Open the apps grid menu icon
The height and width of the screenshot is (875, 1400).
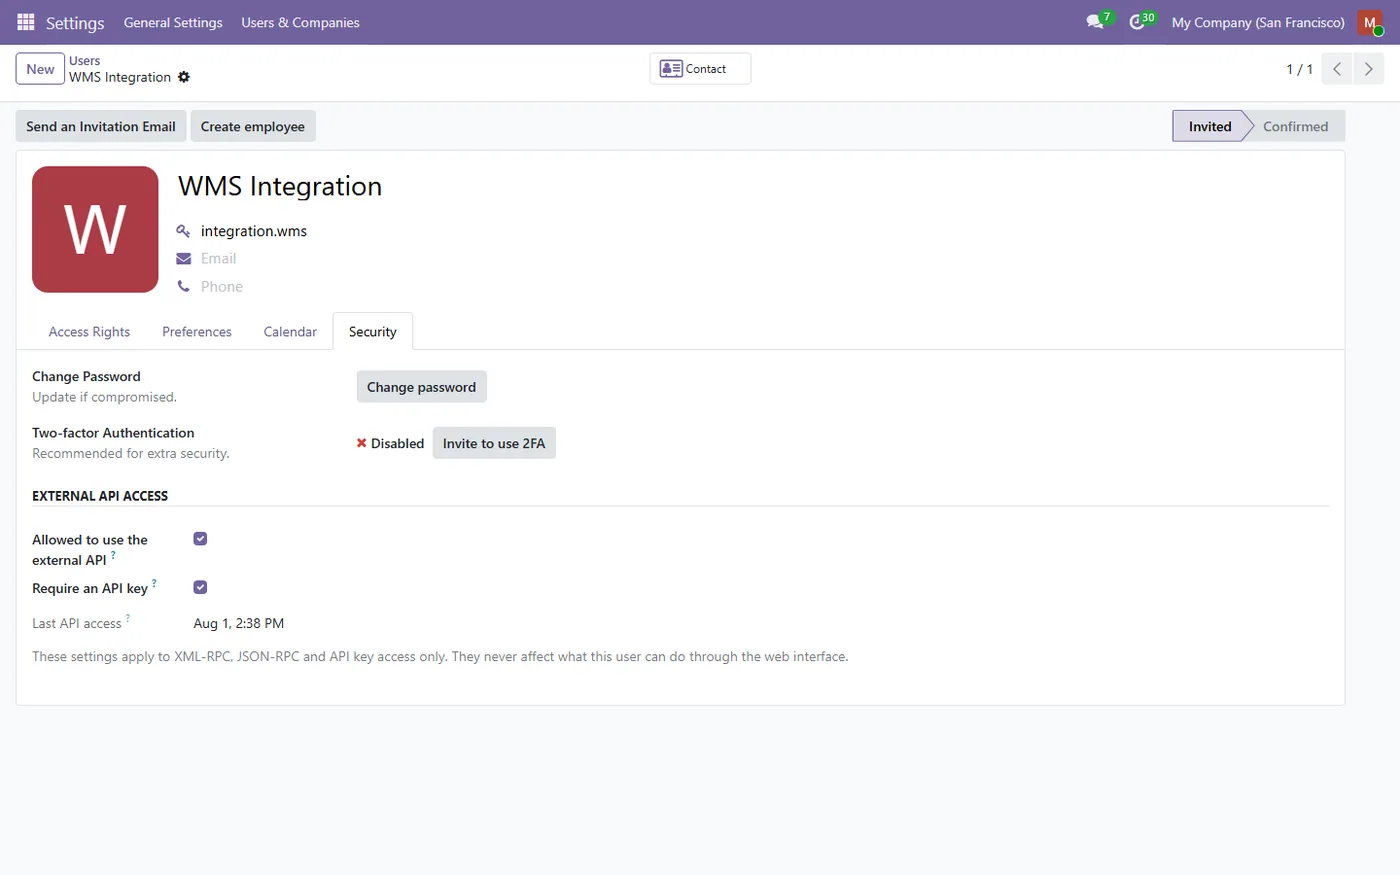tap(26, 22)
